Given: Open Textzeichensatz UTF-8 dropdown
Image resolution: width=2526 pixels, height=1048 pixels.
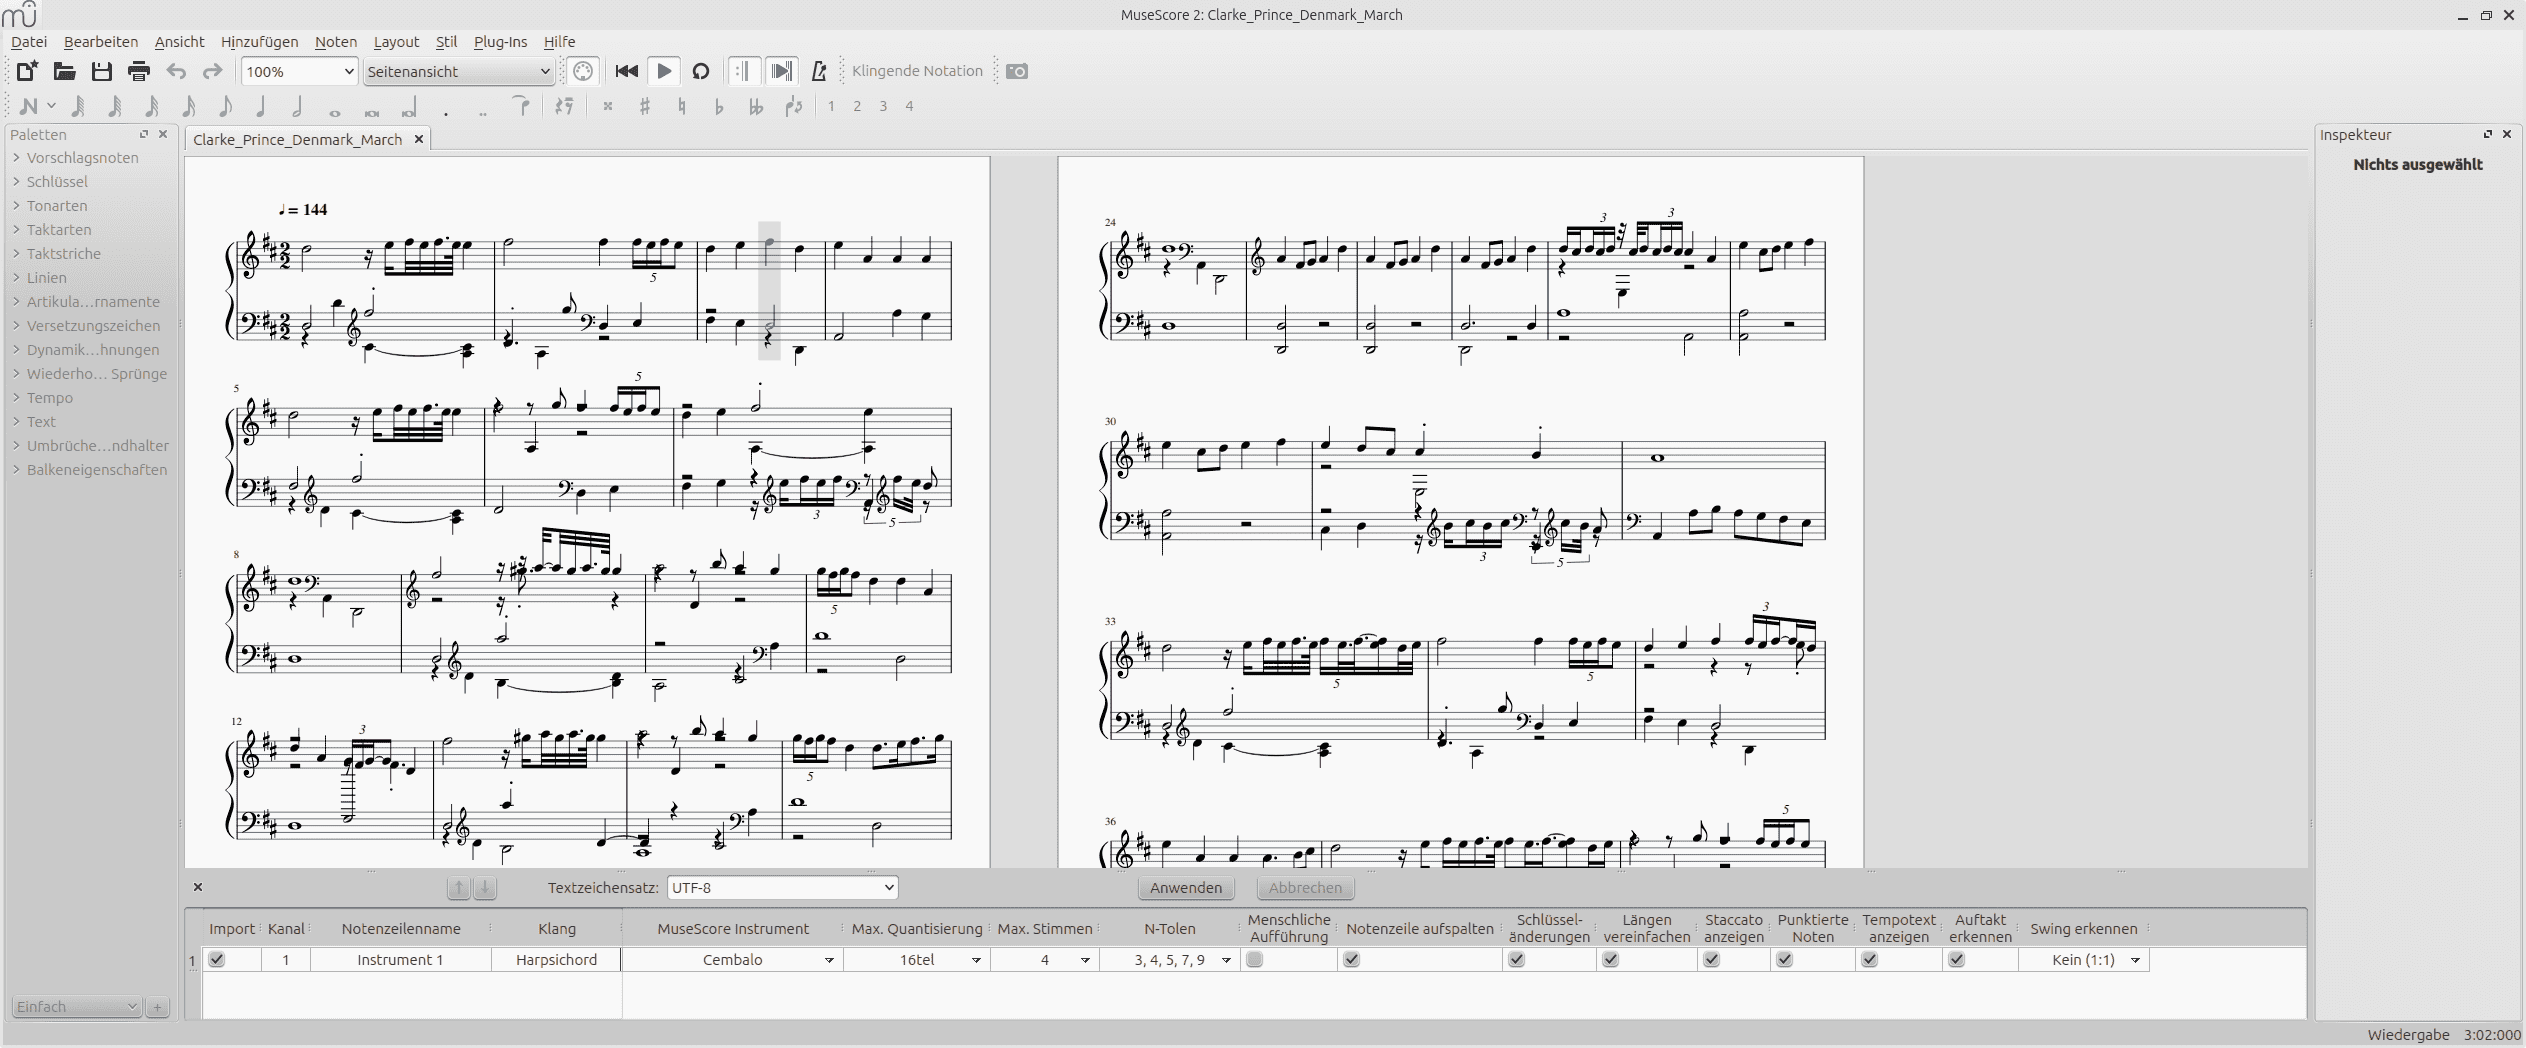Looking at the screenshot, I should coord(782,887).
